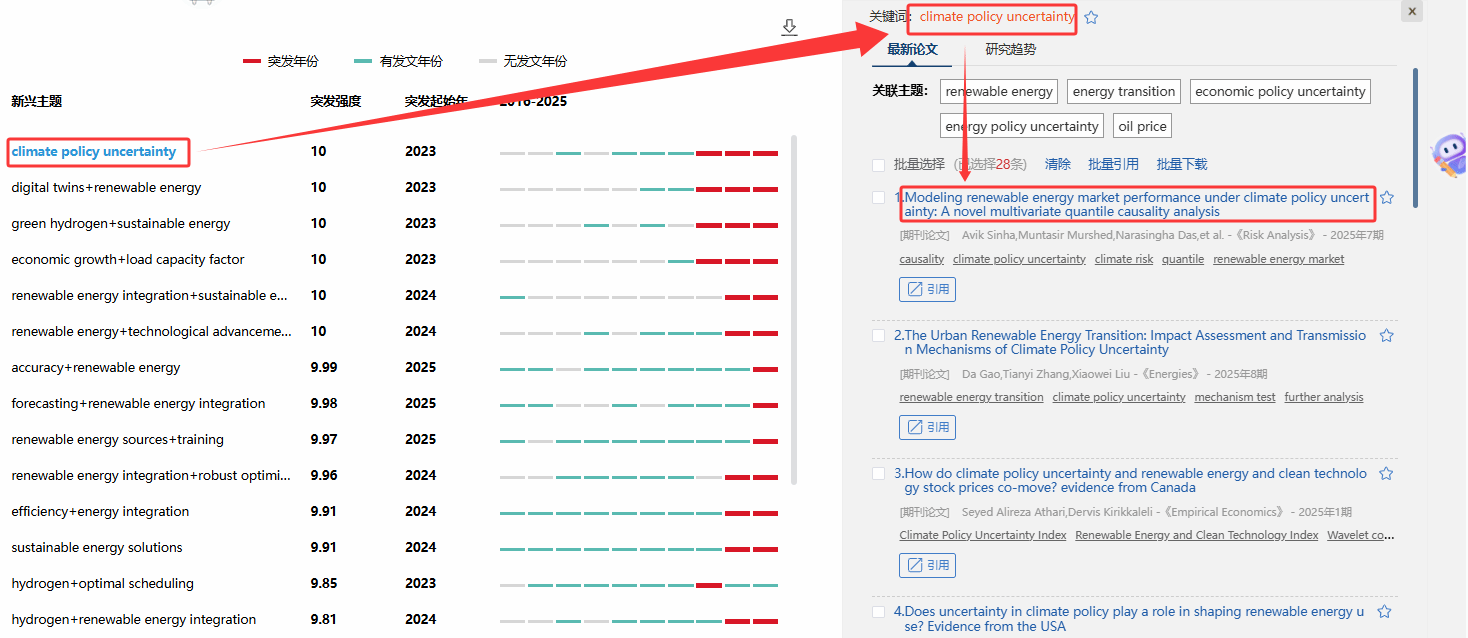Click the 清除 link to clear selection

[1057, 164]
